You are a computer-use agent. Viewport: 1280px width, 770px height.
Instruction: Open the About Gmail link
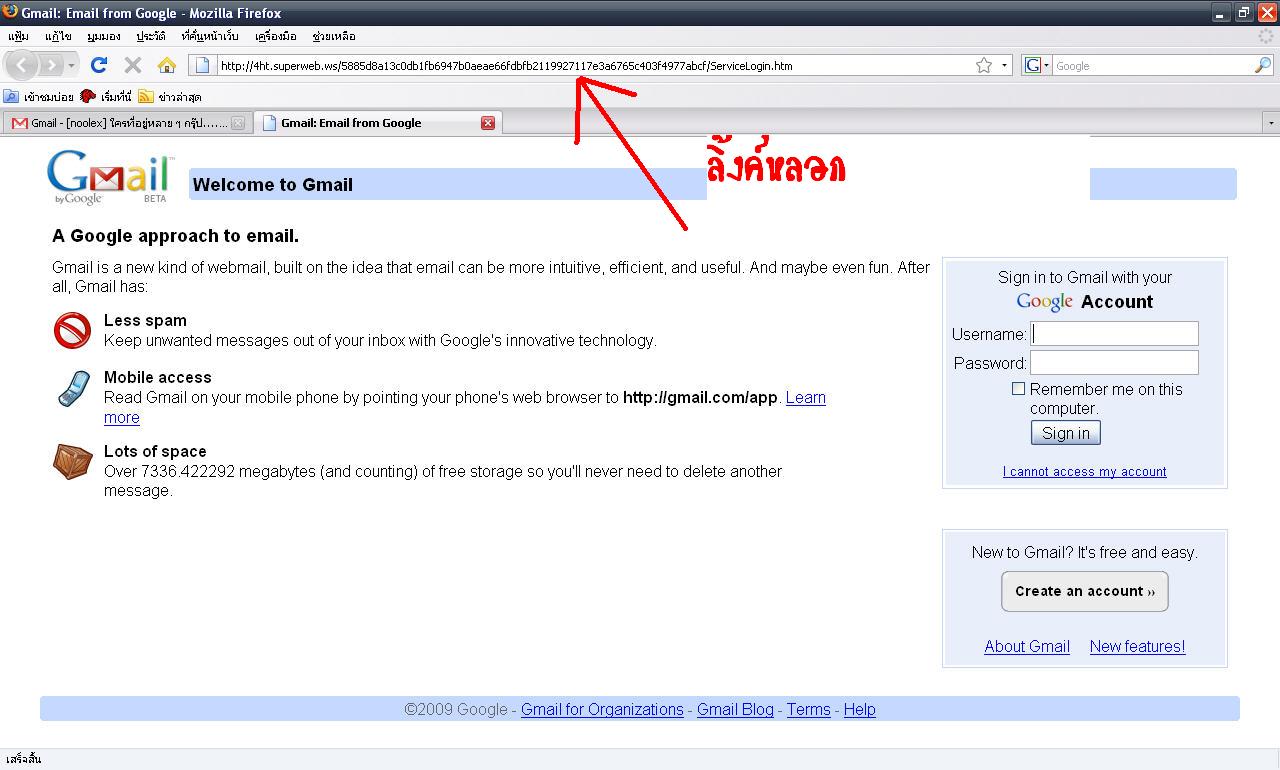1027,647
